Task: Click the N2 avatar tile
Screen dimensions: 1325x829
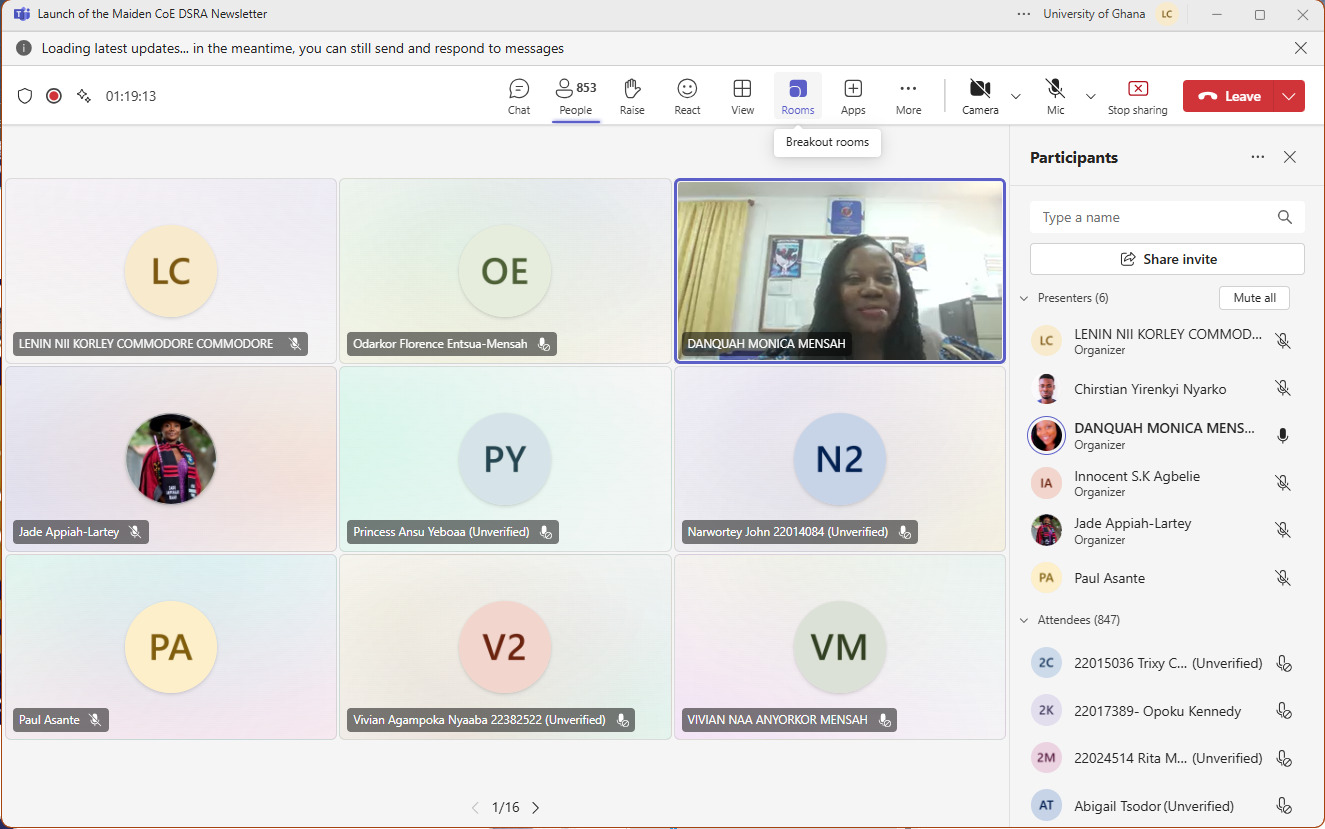Action: (x=840, y=459)
